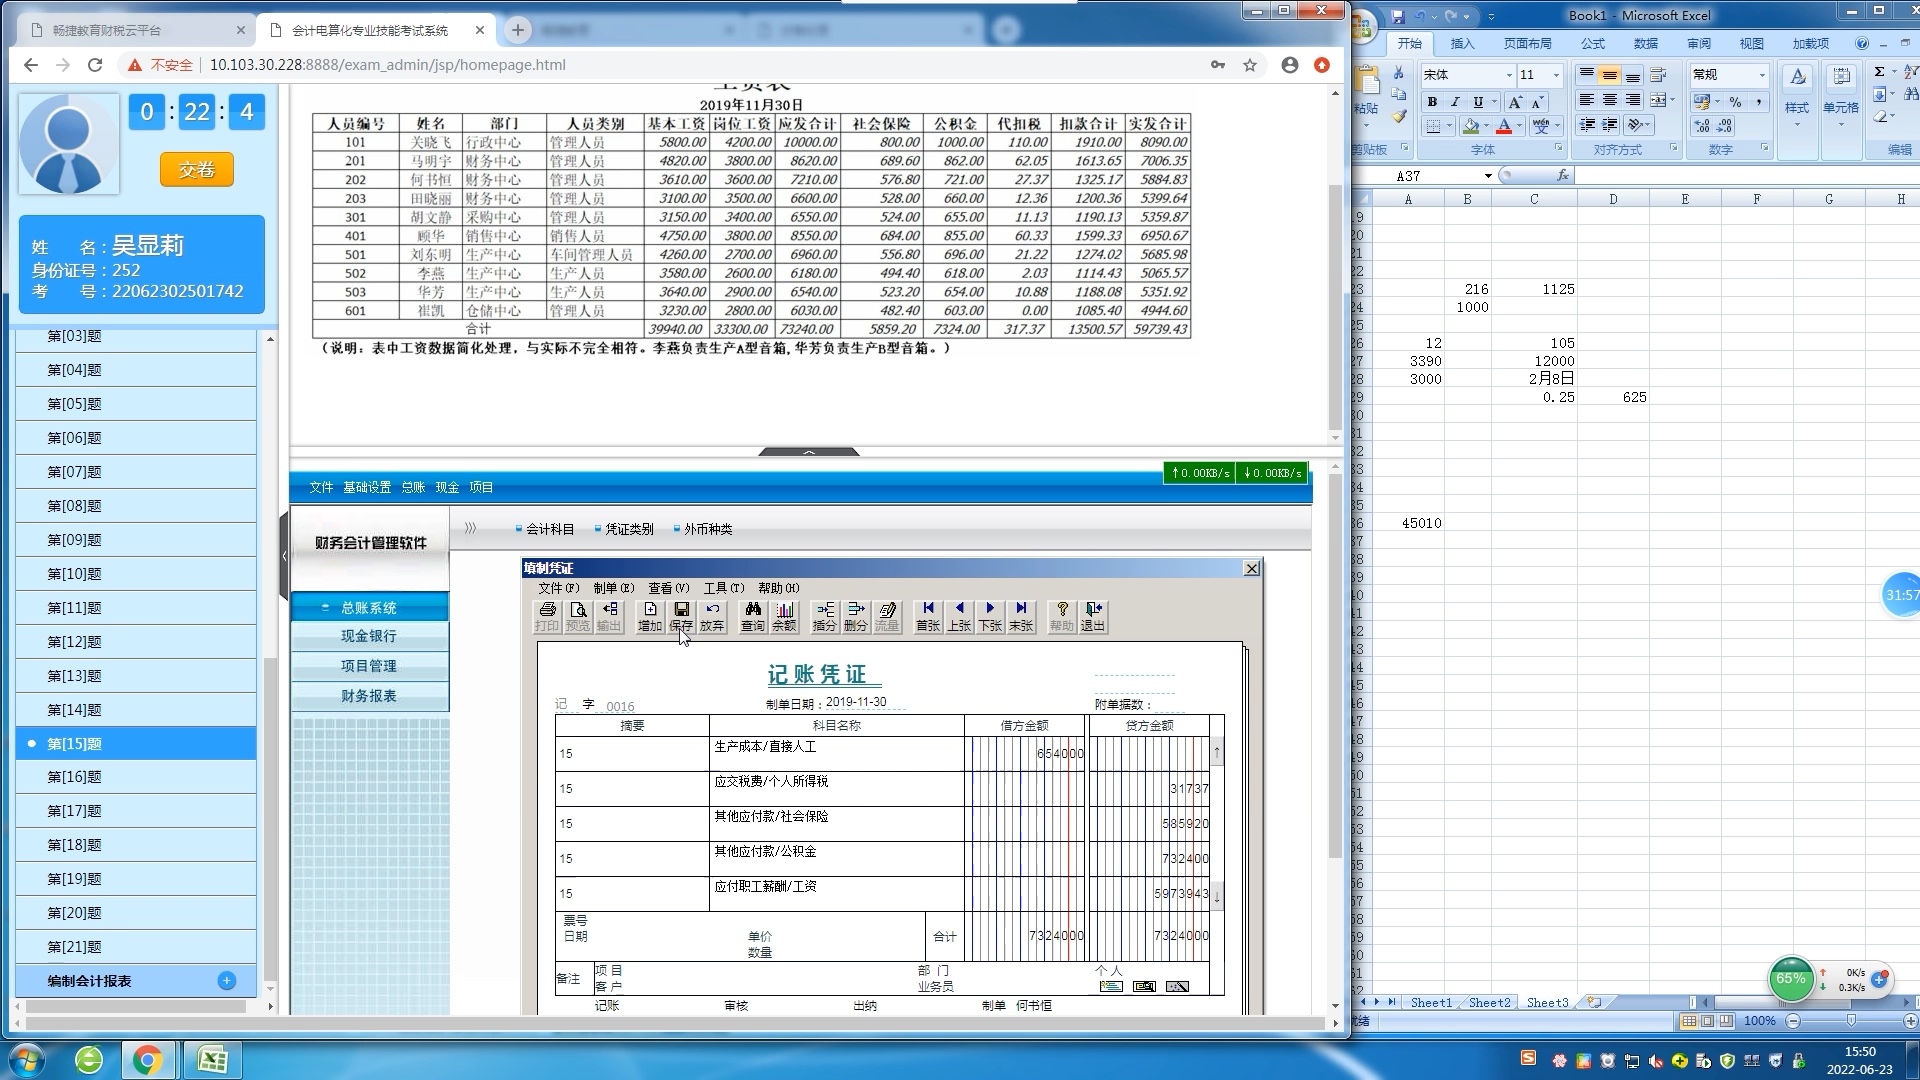Screen dimensions: 1920x1080
Task: Open Excel underline style dropdown arrow
Action: (x=1494, y=102)
